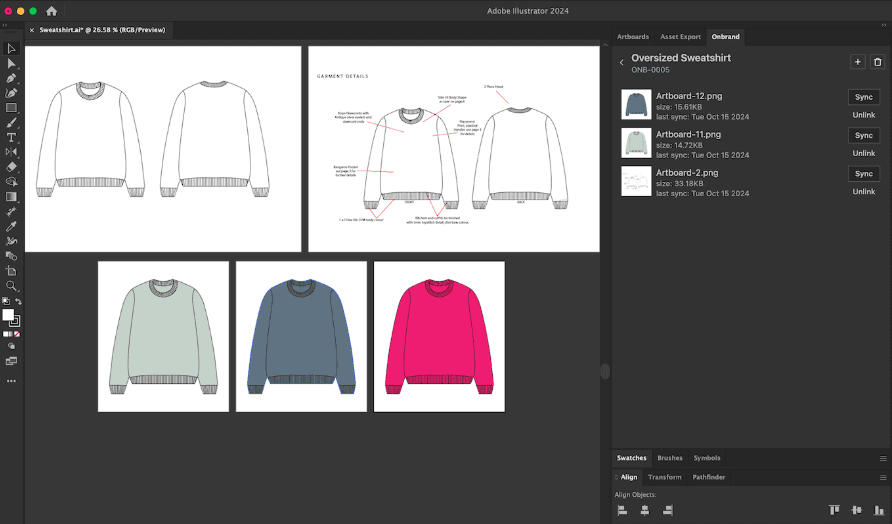Select the Lasso rotate tool
The height and width of the screenshot is (524, 892).
tap(11, 181)
